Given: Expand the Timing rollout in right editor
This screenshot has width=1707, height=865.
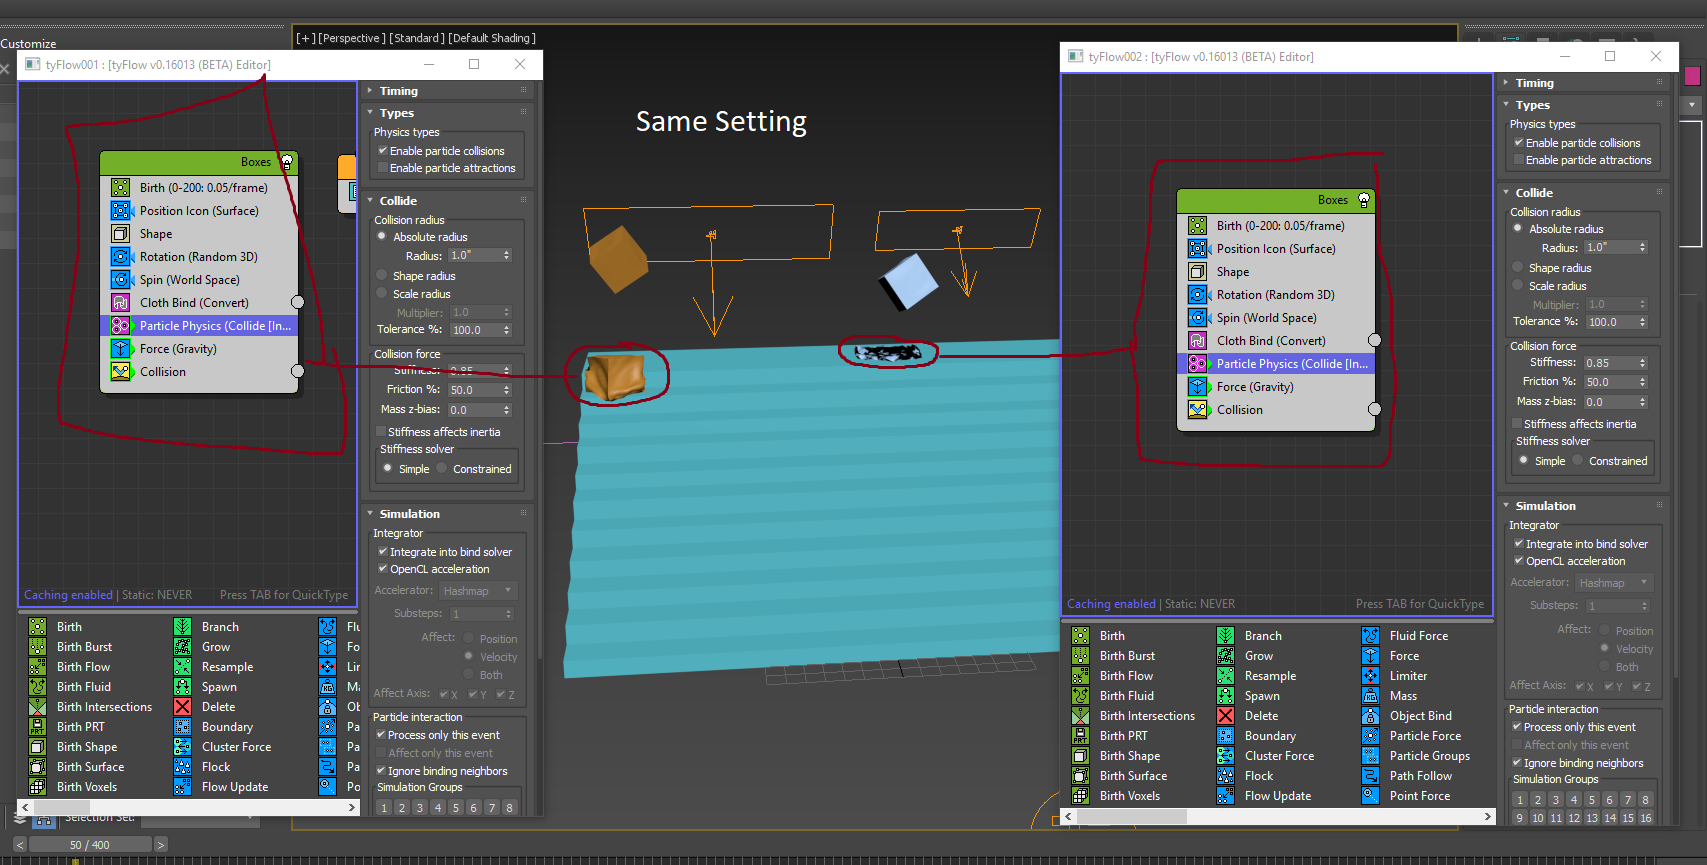Looking at the screenshot, I should [1534, 83].
